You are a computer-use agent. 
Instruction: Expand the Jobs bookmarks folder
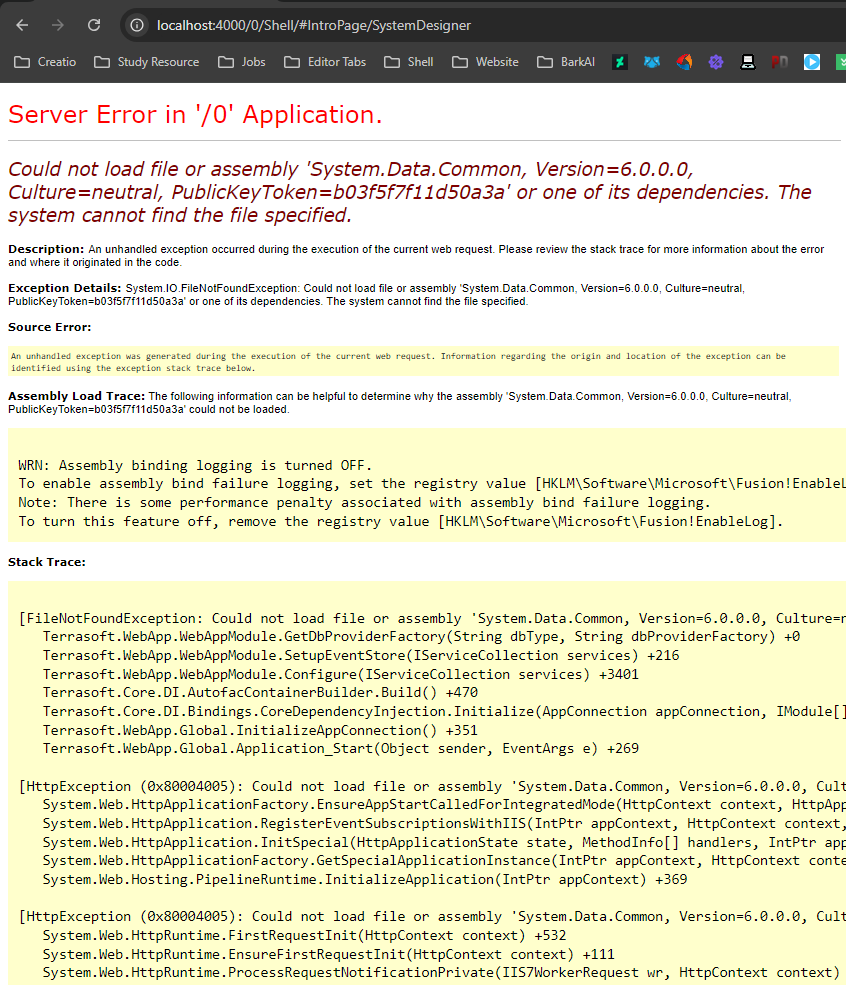pos(242,62)
